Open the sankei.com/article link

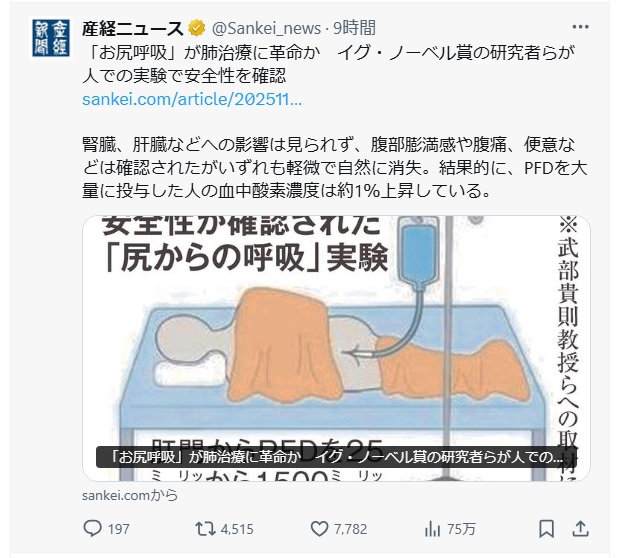(192, 99)
